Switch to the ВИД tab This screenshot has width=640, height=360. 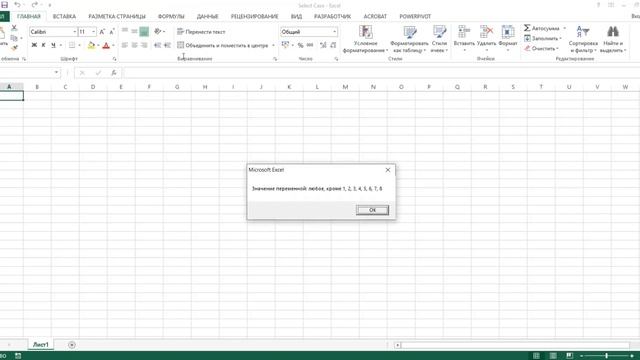click(296, 16)
